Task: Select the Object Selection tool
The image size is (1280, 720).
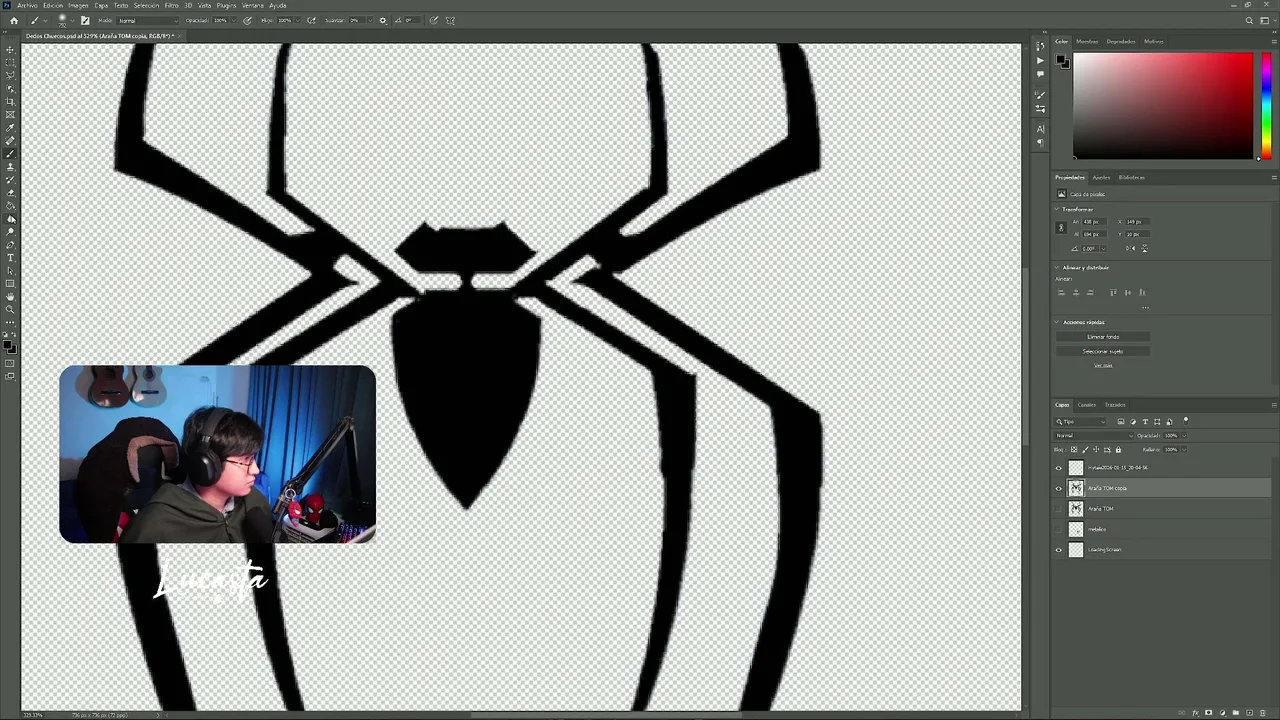Action: tap(11, 88)
